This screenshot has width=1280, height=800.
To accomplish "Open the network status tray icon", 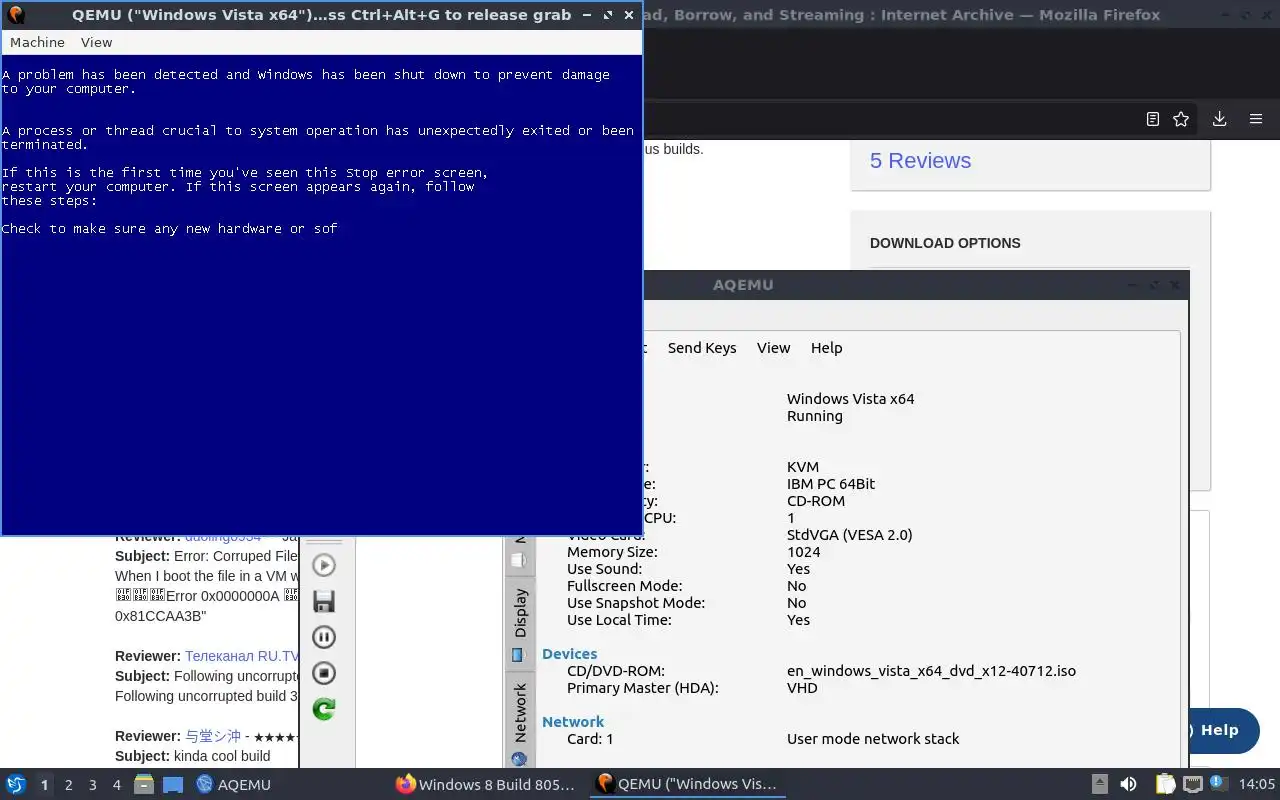I will click(1192, 784).
